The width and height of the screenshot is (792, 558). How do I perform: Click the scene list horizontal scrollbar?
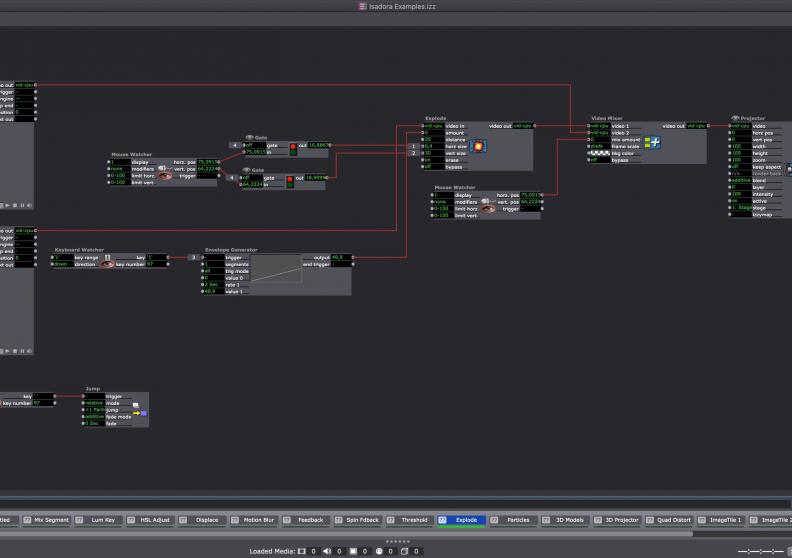tap(346, 533)
